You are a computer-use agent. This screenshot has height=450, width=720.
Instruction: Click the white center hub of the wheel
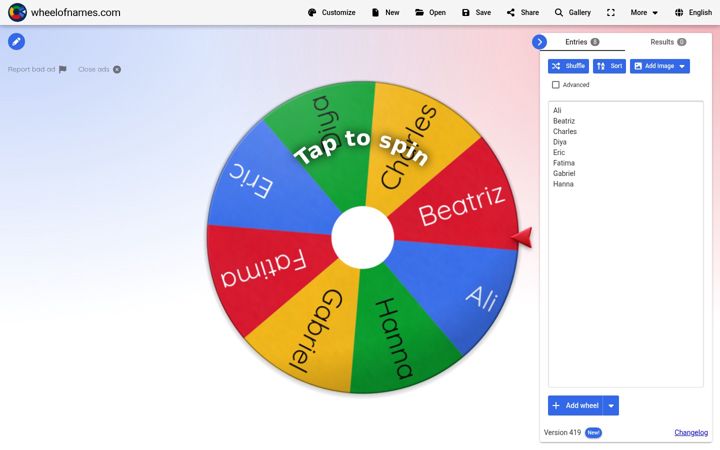(362, 237)
